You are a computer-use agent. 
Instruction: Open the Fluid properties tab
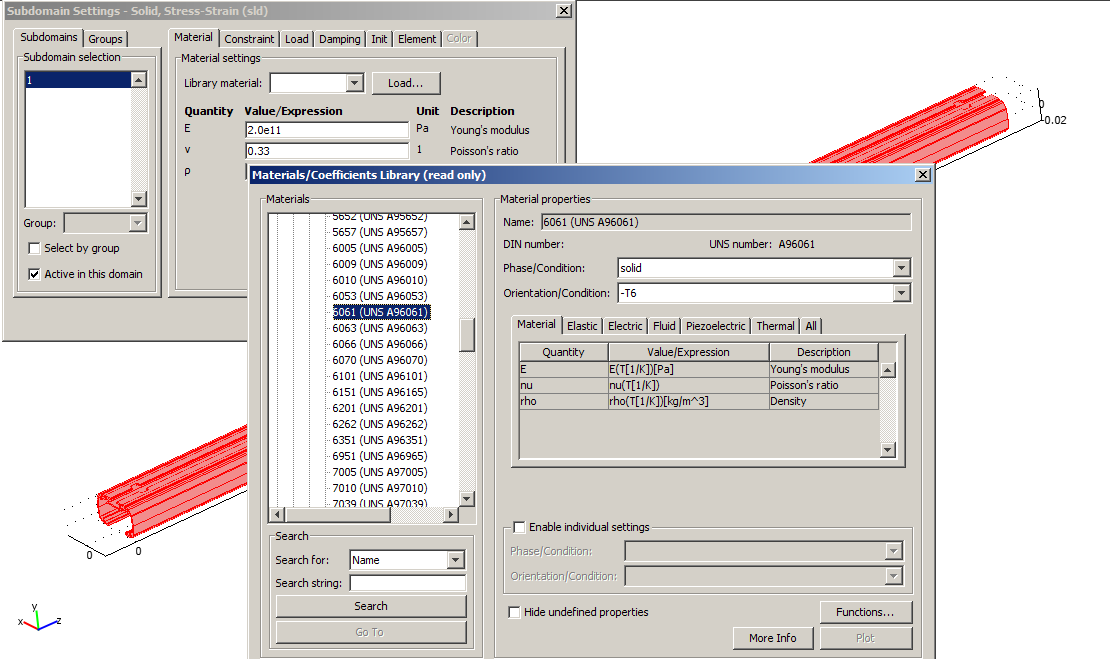point(664,326)
